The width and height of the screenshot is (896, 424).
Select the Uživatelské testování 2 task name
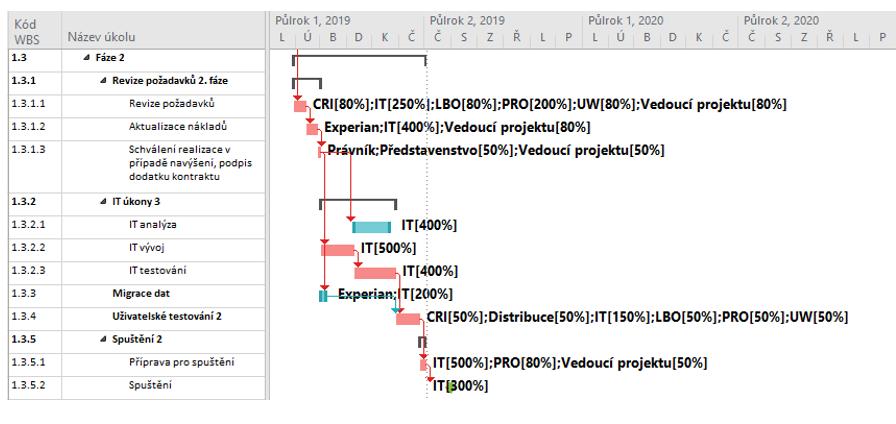click(166, 317)
